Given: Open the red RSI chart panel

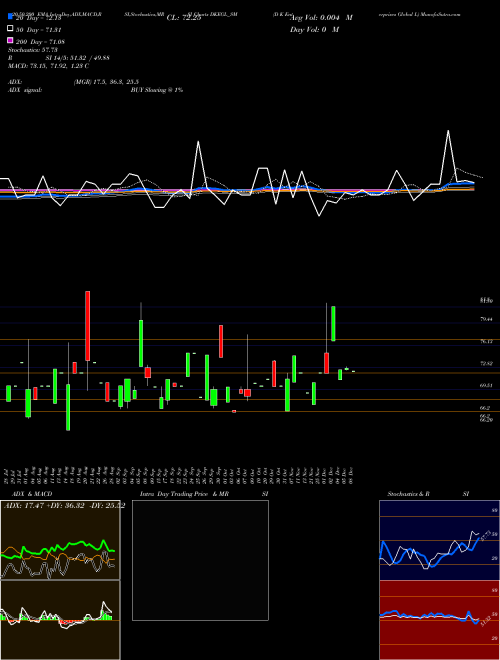Looking at the screenshot, I should pyautogui.click(x=439, y=620).
